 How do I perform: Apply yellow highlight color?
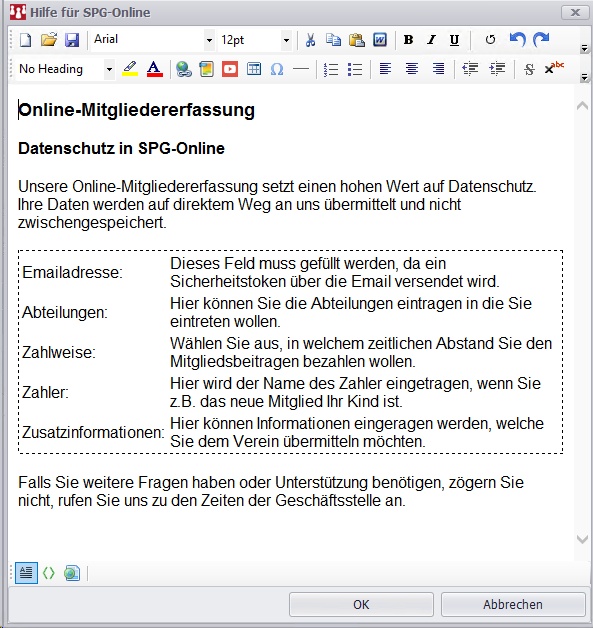coord(130,69)
